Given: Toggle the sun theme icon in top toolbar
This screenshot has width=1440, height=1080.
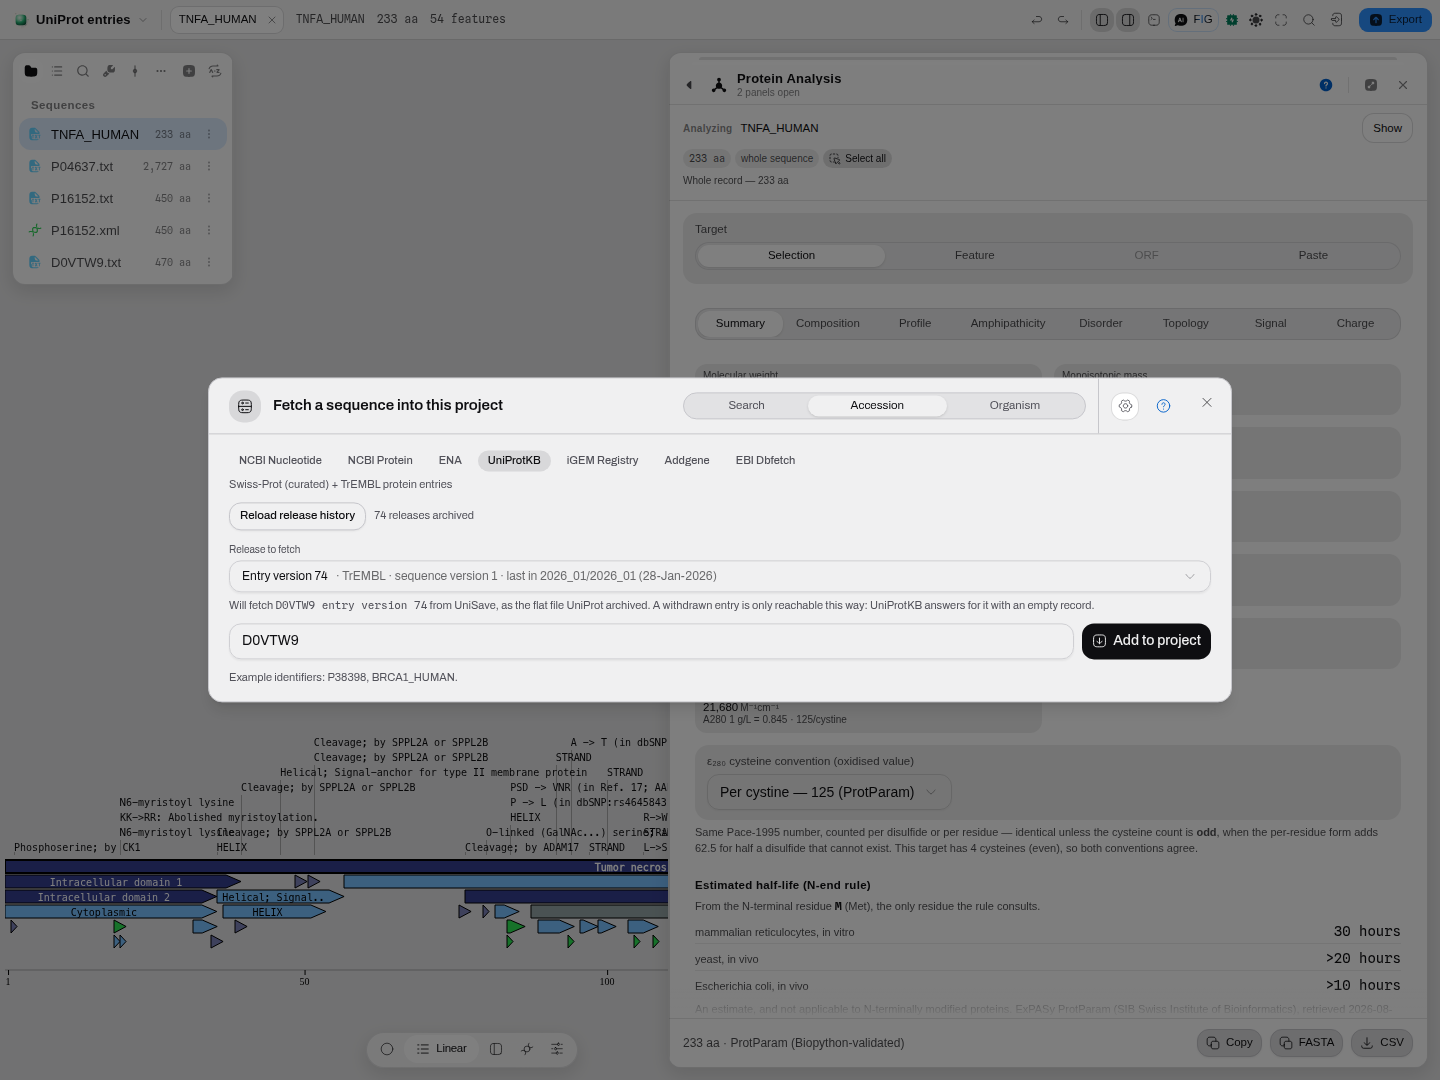Looking at the screenshot, I should [1256, 19].
